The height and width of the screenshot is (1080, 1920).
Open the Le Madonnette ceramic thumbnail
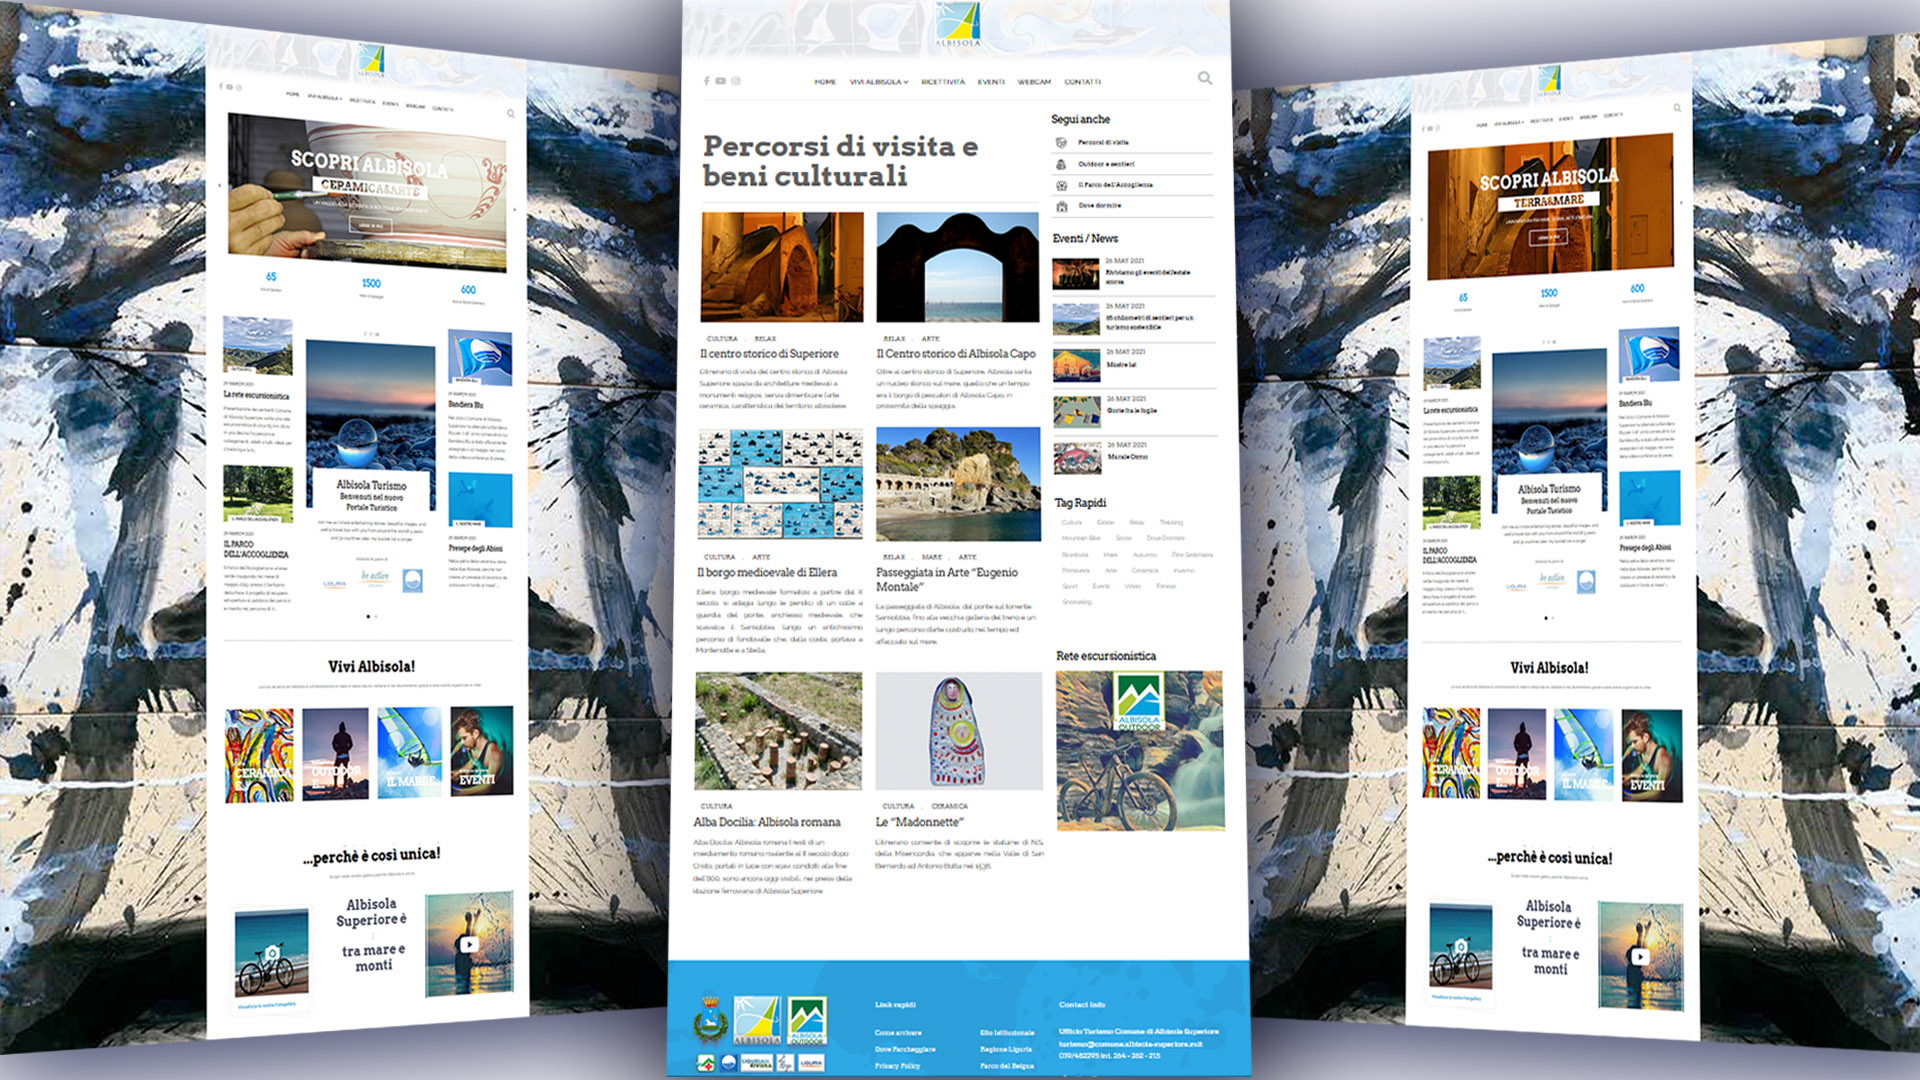click(958, 731)
